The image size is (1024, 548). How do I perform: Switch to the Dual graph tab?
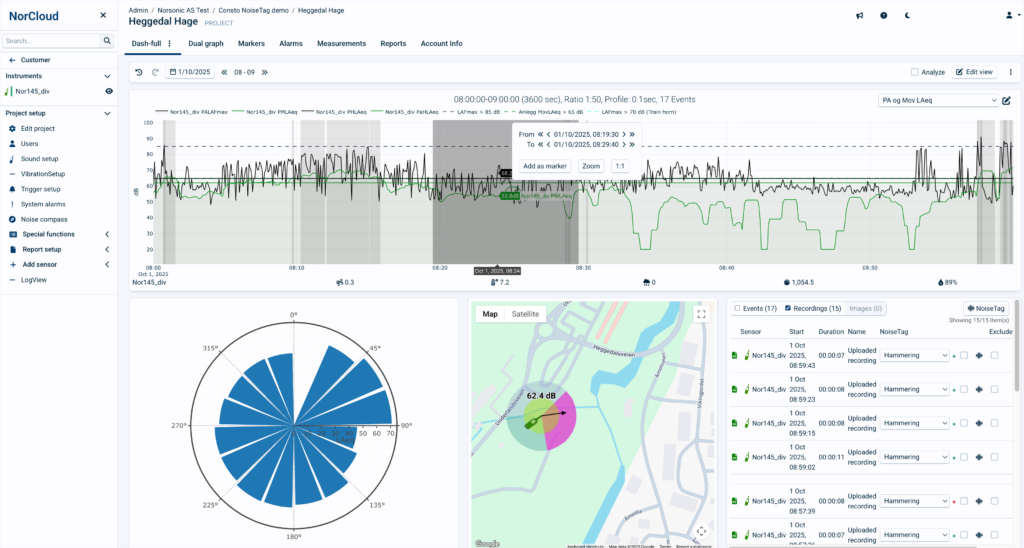(206, 44)
